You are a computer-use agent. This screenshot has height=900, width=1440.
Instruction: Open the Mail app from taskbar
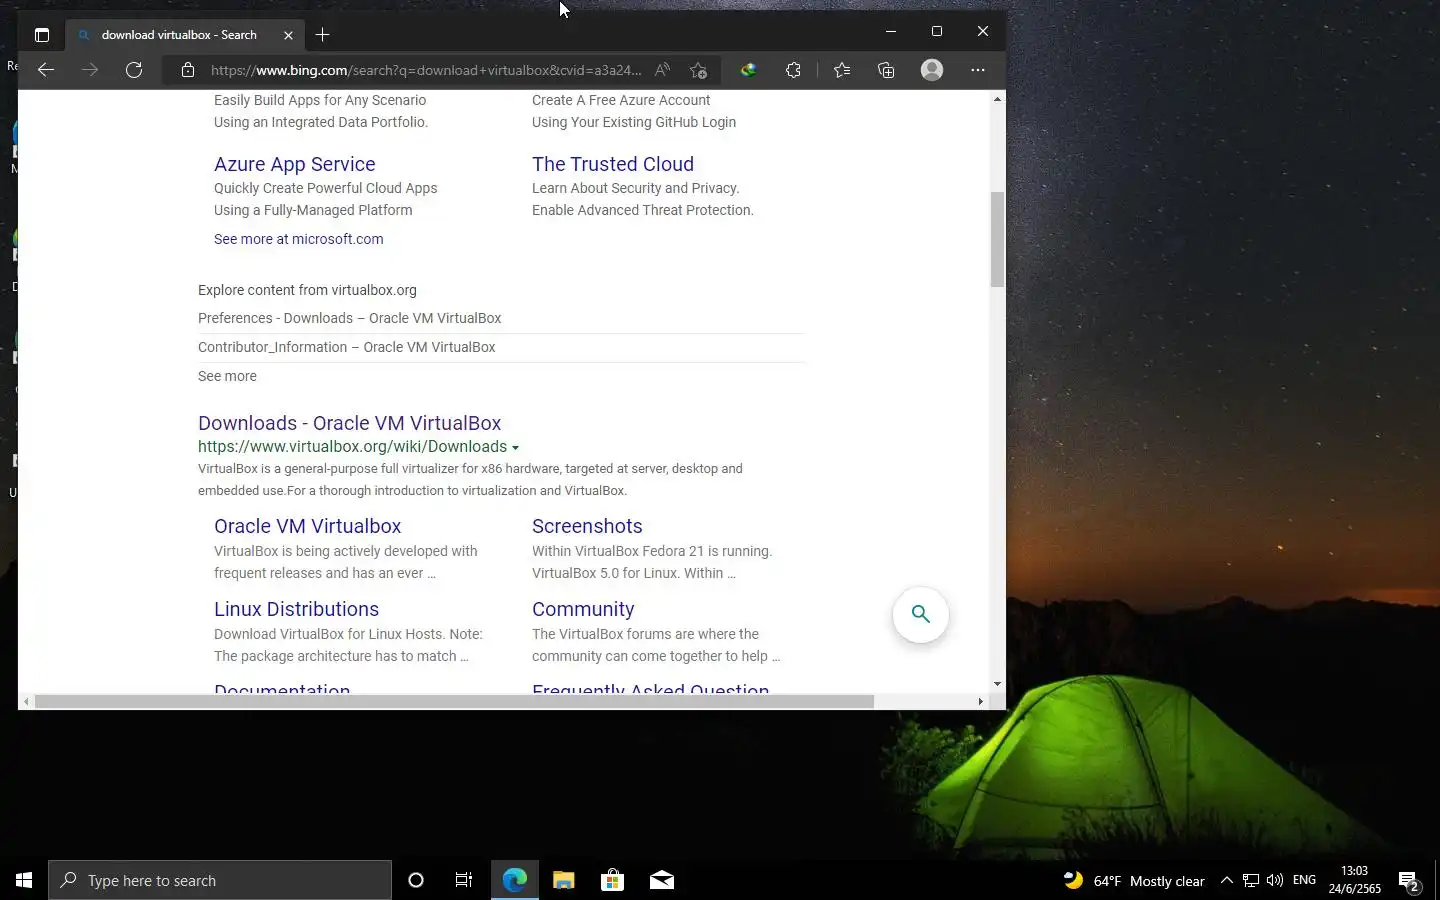(x=662, y=880)
